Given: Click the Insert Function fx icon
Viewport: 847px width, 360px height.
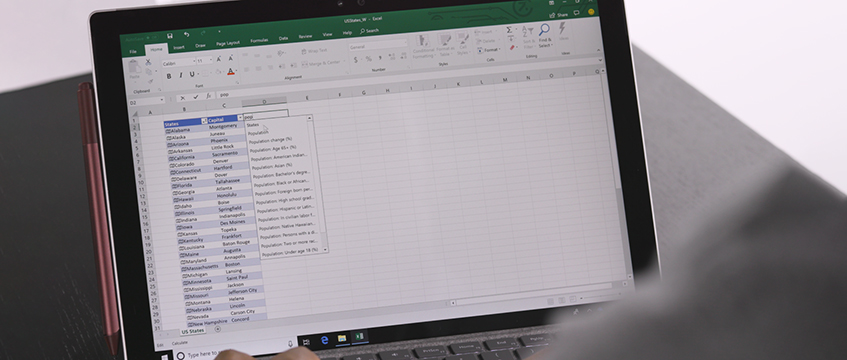Looking at the screenshot, I should tap(209, 96).
